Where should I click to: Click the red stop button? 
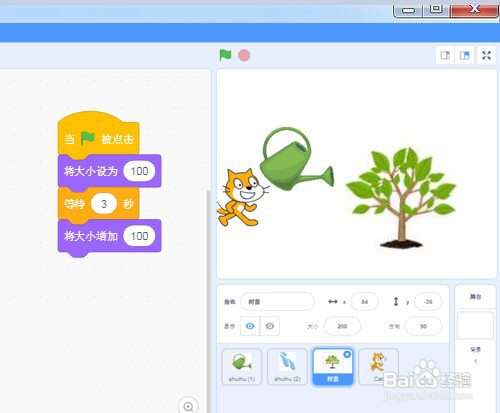pos(244,55)
